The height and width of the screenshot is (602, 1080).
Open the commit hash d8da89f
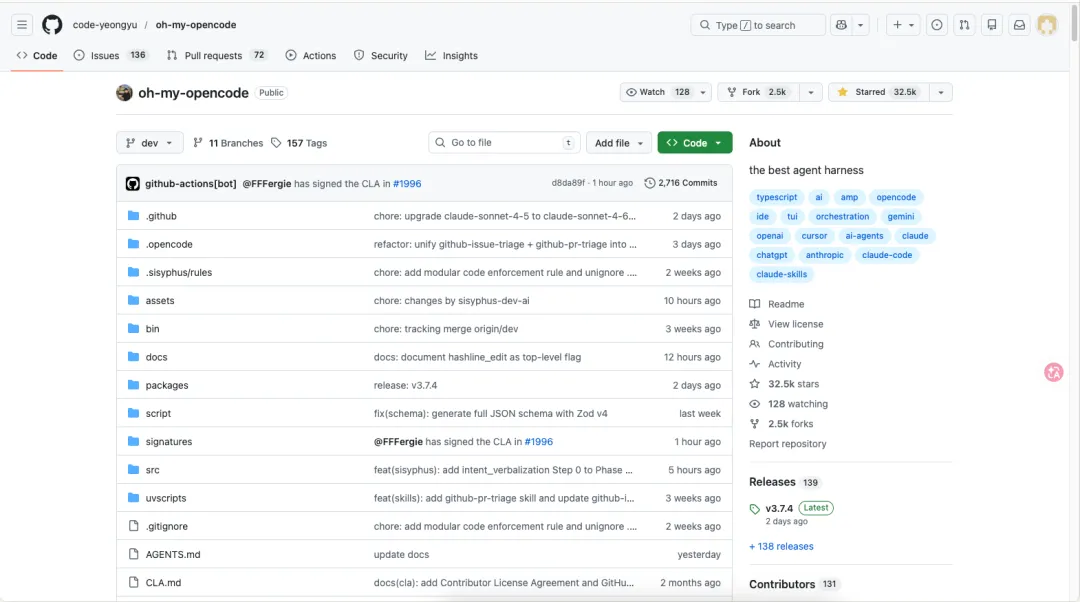point(568,183)
